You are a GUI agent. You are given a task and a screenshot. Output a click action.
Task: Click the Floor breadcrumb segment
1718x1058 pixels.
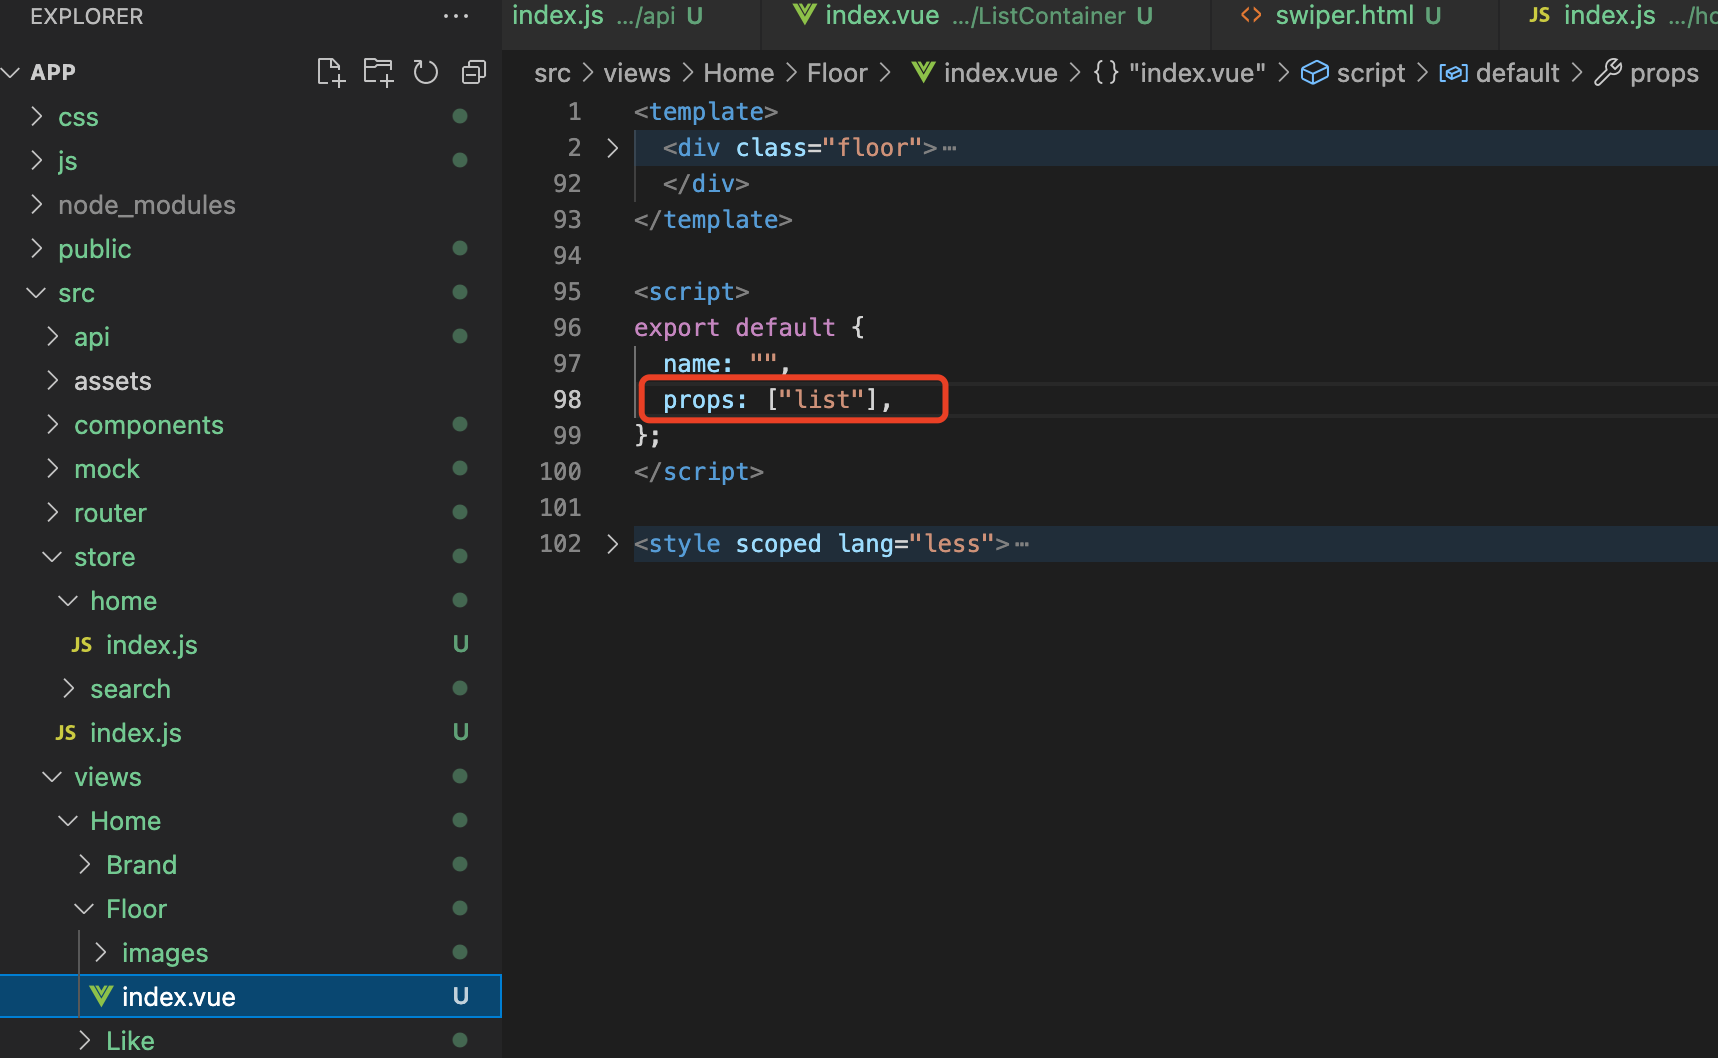point(837,73)
